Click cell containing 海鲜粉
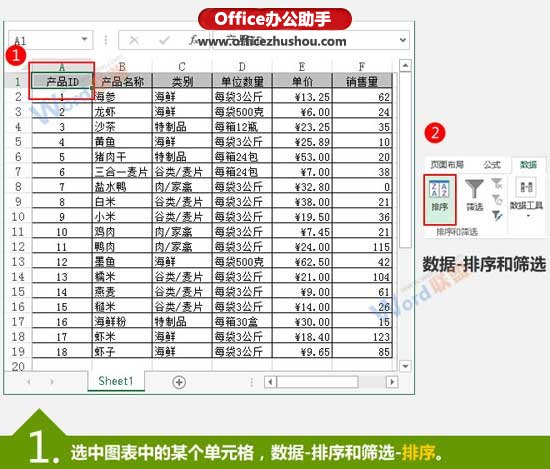Image resolution: width=550 pixels, height=469 pixels. [122, 322]
